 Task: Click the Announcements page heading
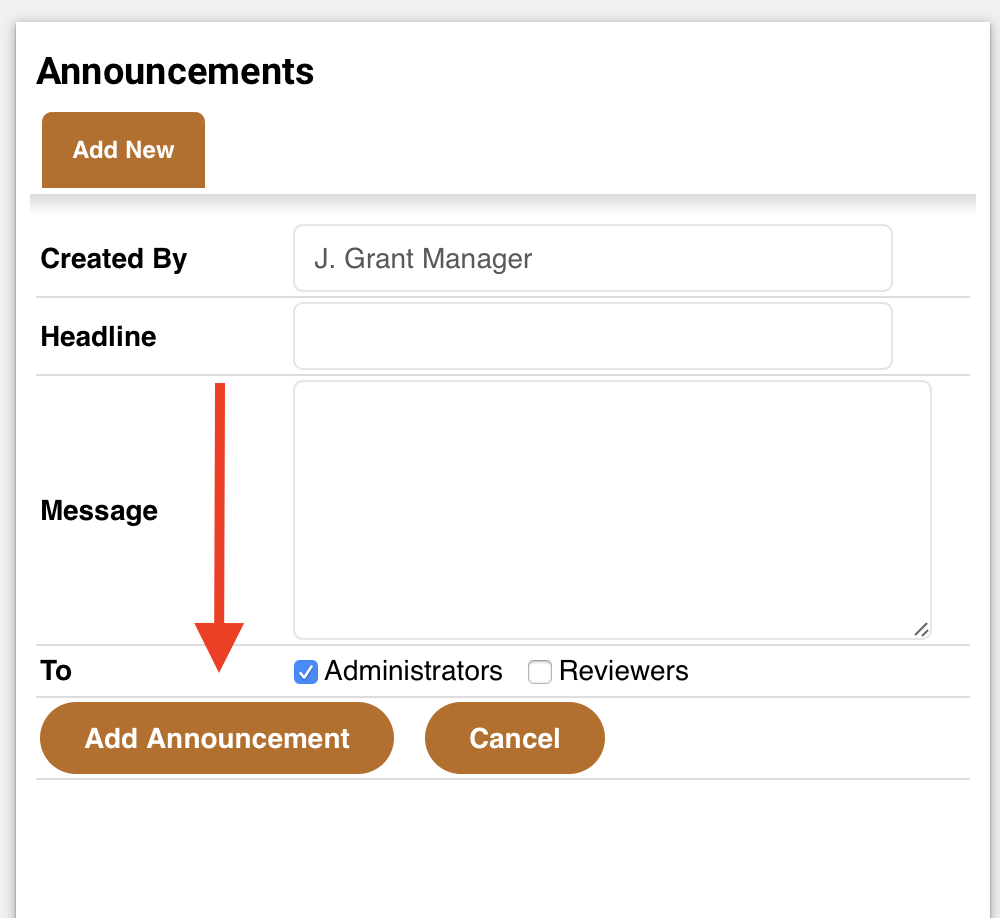pyautogui.click(x=175, y=71)
